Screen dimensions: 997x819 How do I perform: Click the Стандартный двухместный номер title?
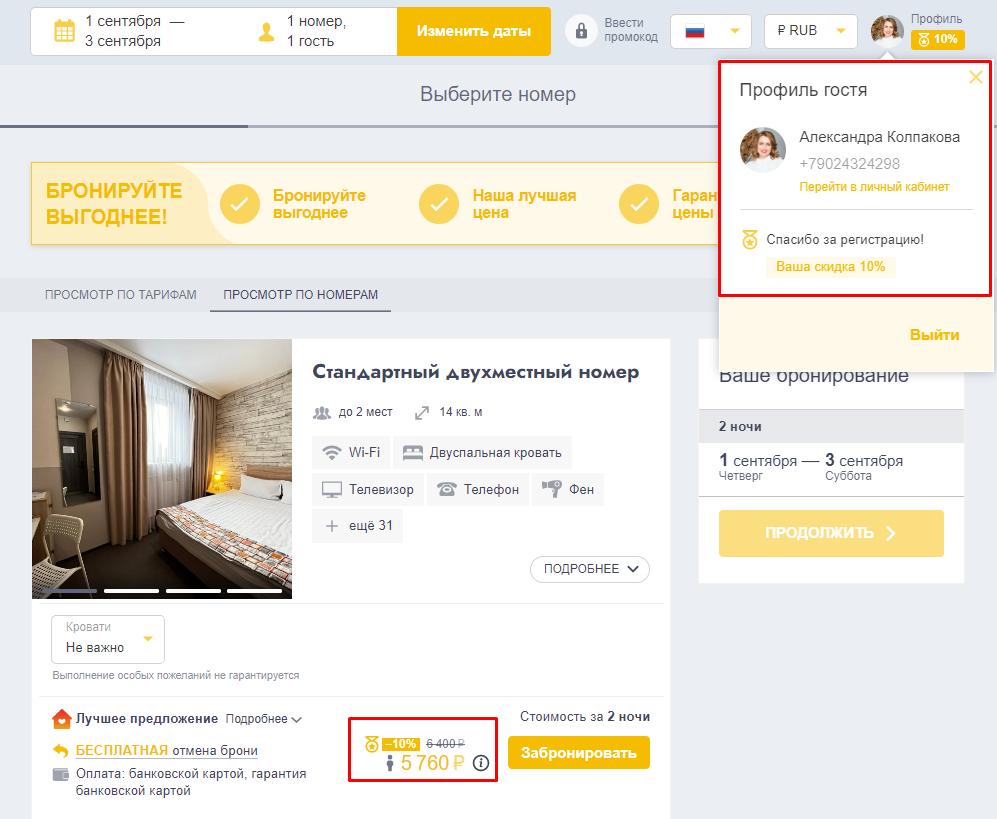(476, 372)
